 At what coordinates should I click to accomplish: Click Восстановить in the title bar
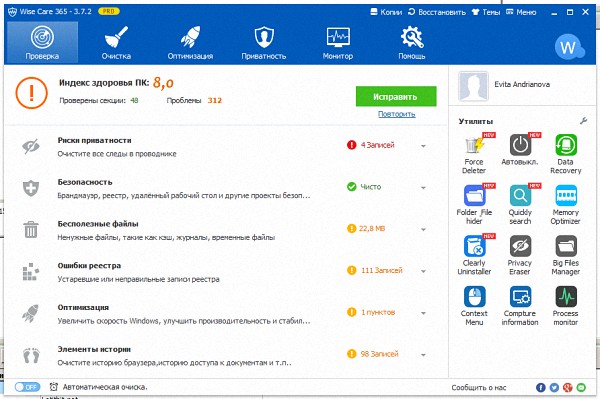point(437,12)
